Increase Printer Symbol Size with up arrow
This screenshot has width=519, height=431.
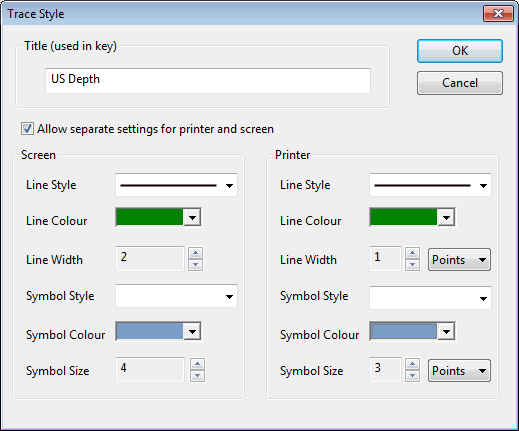412,364
